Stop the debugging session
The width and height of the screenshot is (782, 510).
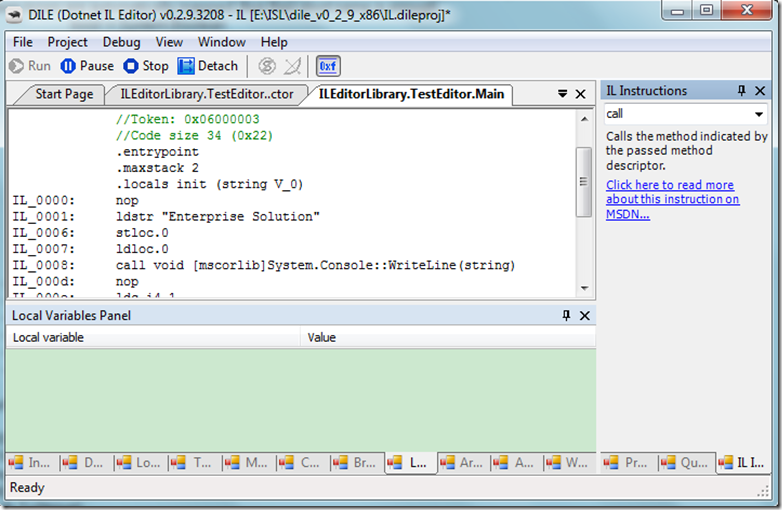145,66
